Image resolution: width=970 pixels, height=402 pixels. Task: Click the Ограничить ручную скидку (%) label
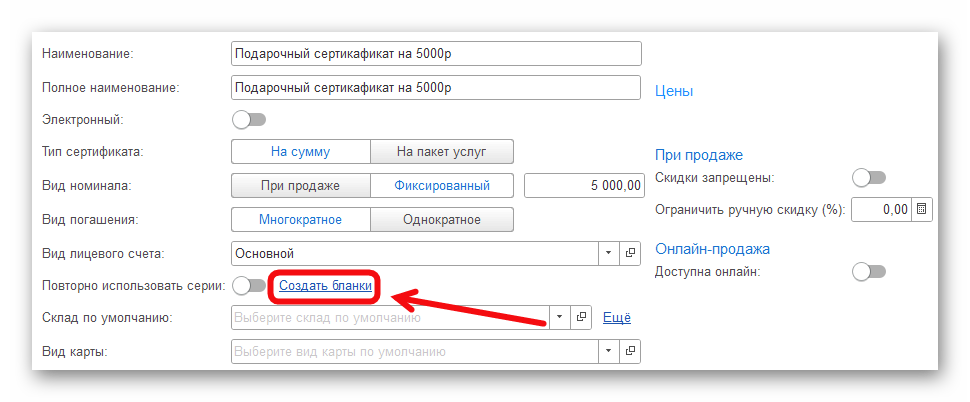750,210
